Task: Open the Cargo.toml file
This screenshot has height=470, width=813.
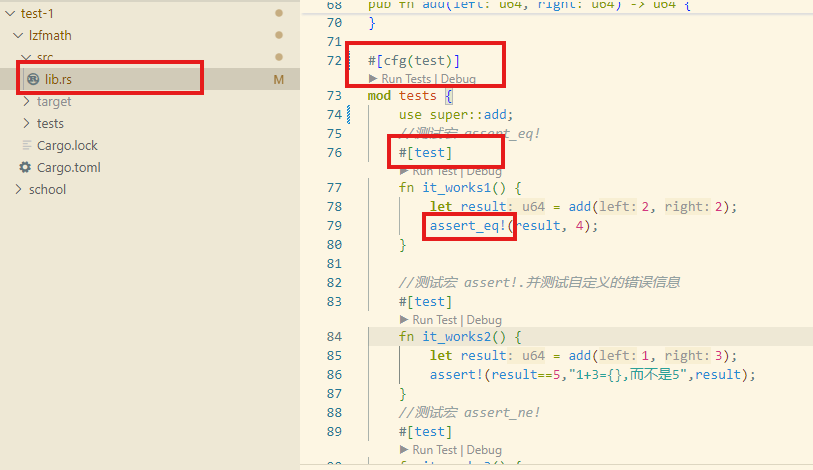Action: (x=68, y=167)
